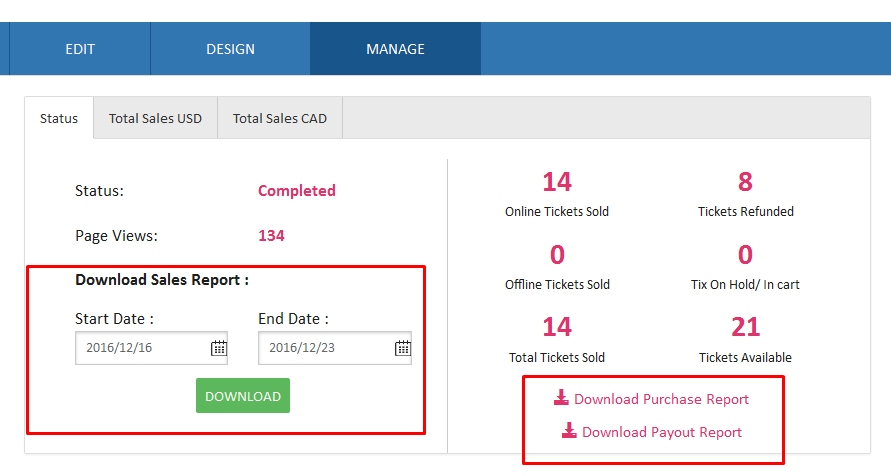This screenshot has height=476, width=891.
Task: Click the download icon beside Purchase Report
Action: click(561, 398)
